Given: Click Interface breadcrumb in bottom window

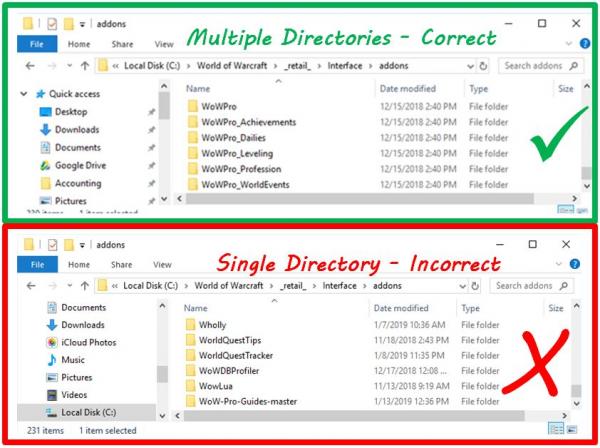Looking at the screenshot, I should pos(339,286).
